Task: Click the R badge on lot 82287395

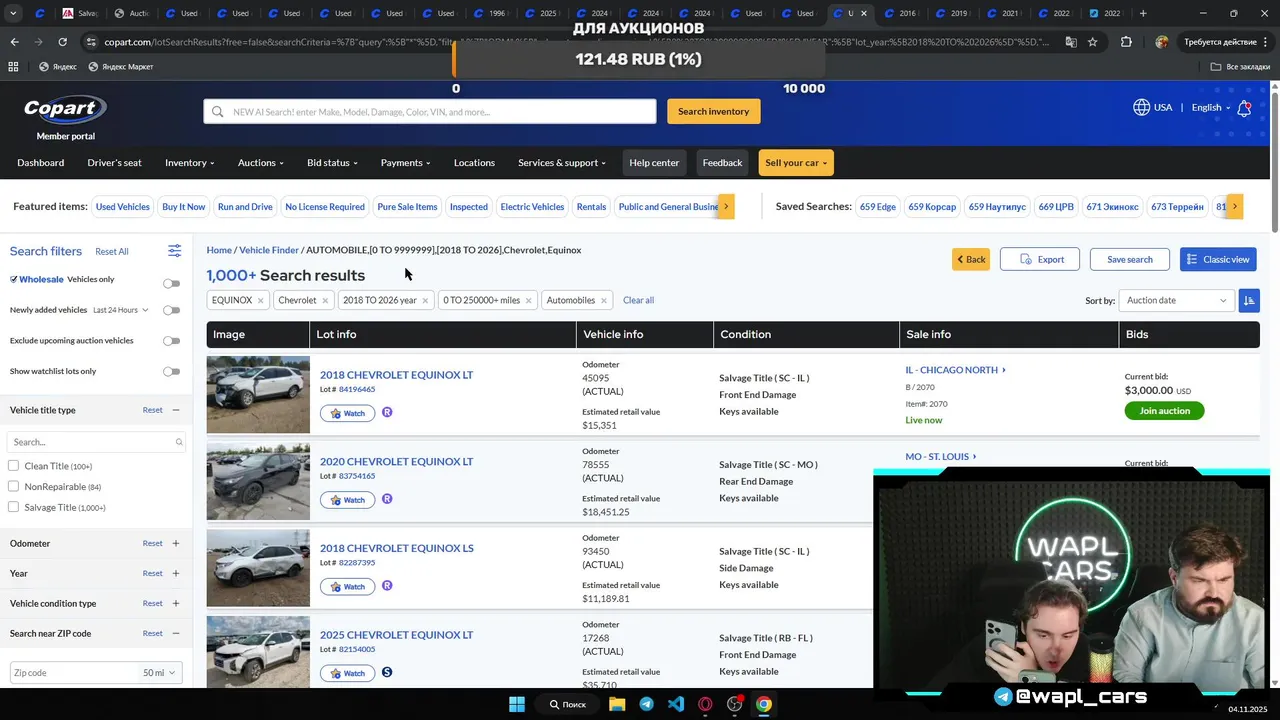Action: click(387, 586)
